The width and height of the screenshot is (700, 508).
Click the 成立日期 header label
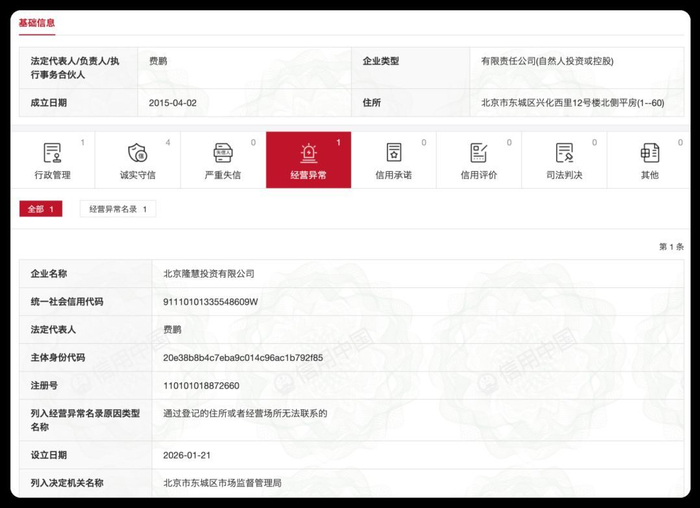click(x=49, y=103)
